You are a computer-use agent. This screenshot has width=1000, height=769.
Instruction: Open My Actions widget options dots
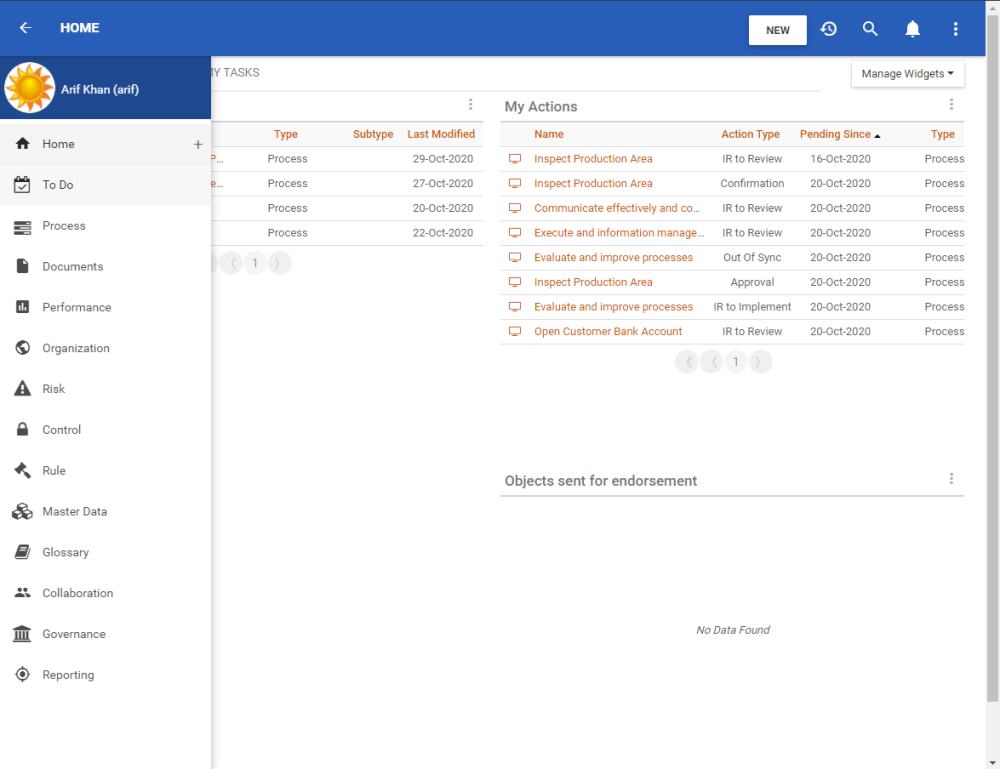click(951, 105)
